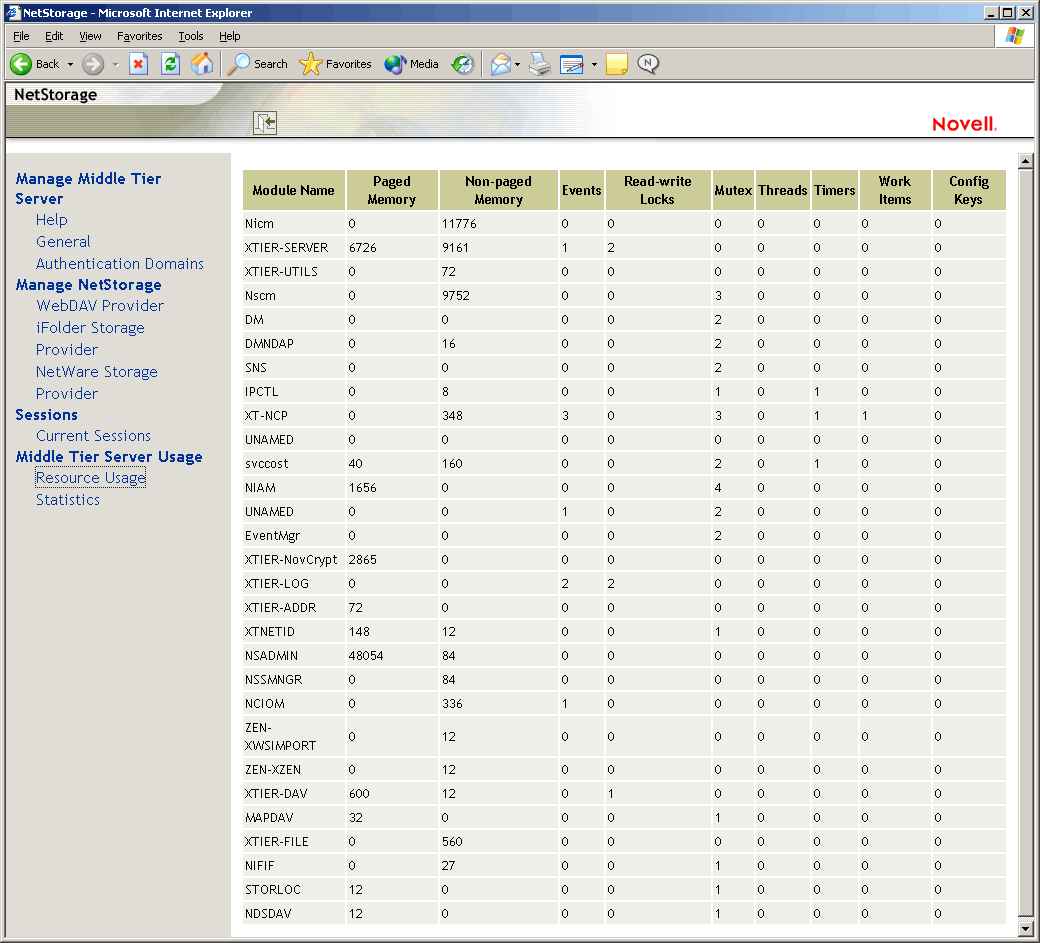Screen dimensions: 1040x943
Task: Open Current Sessions under Sessions
Action: [93, 435]
